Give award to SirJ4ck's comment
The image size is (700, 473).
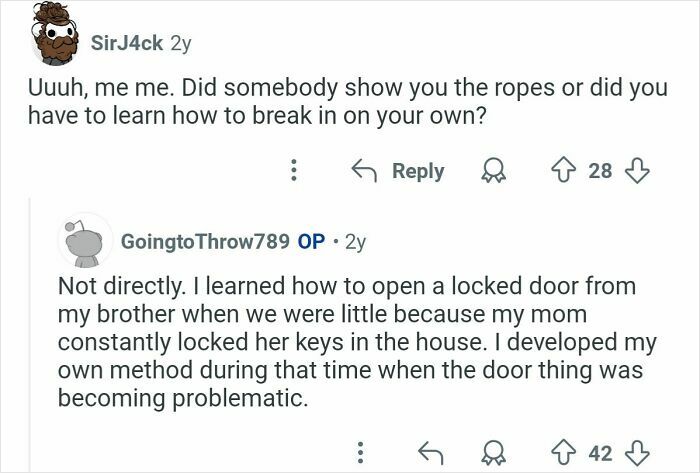coord(493,171)
